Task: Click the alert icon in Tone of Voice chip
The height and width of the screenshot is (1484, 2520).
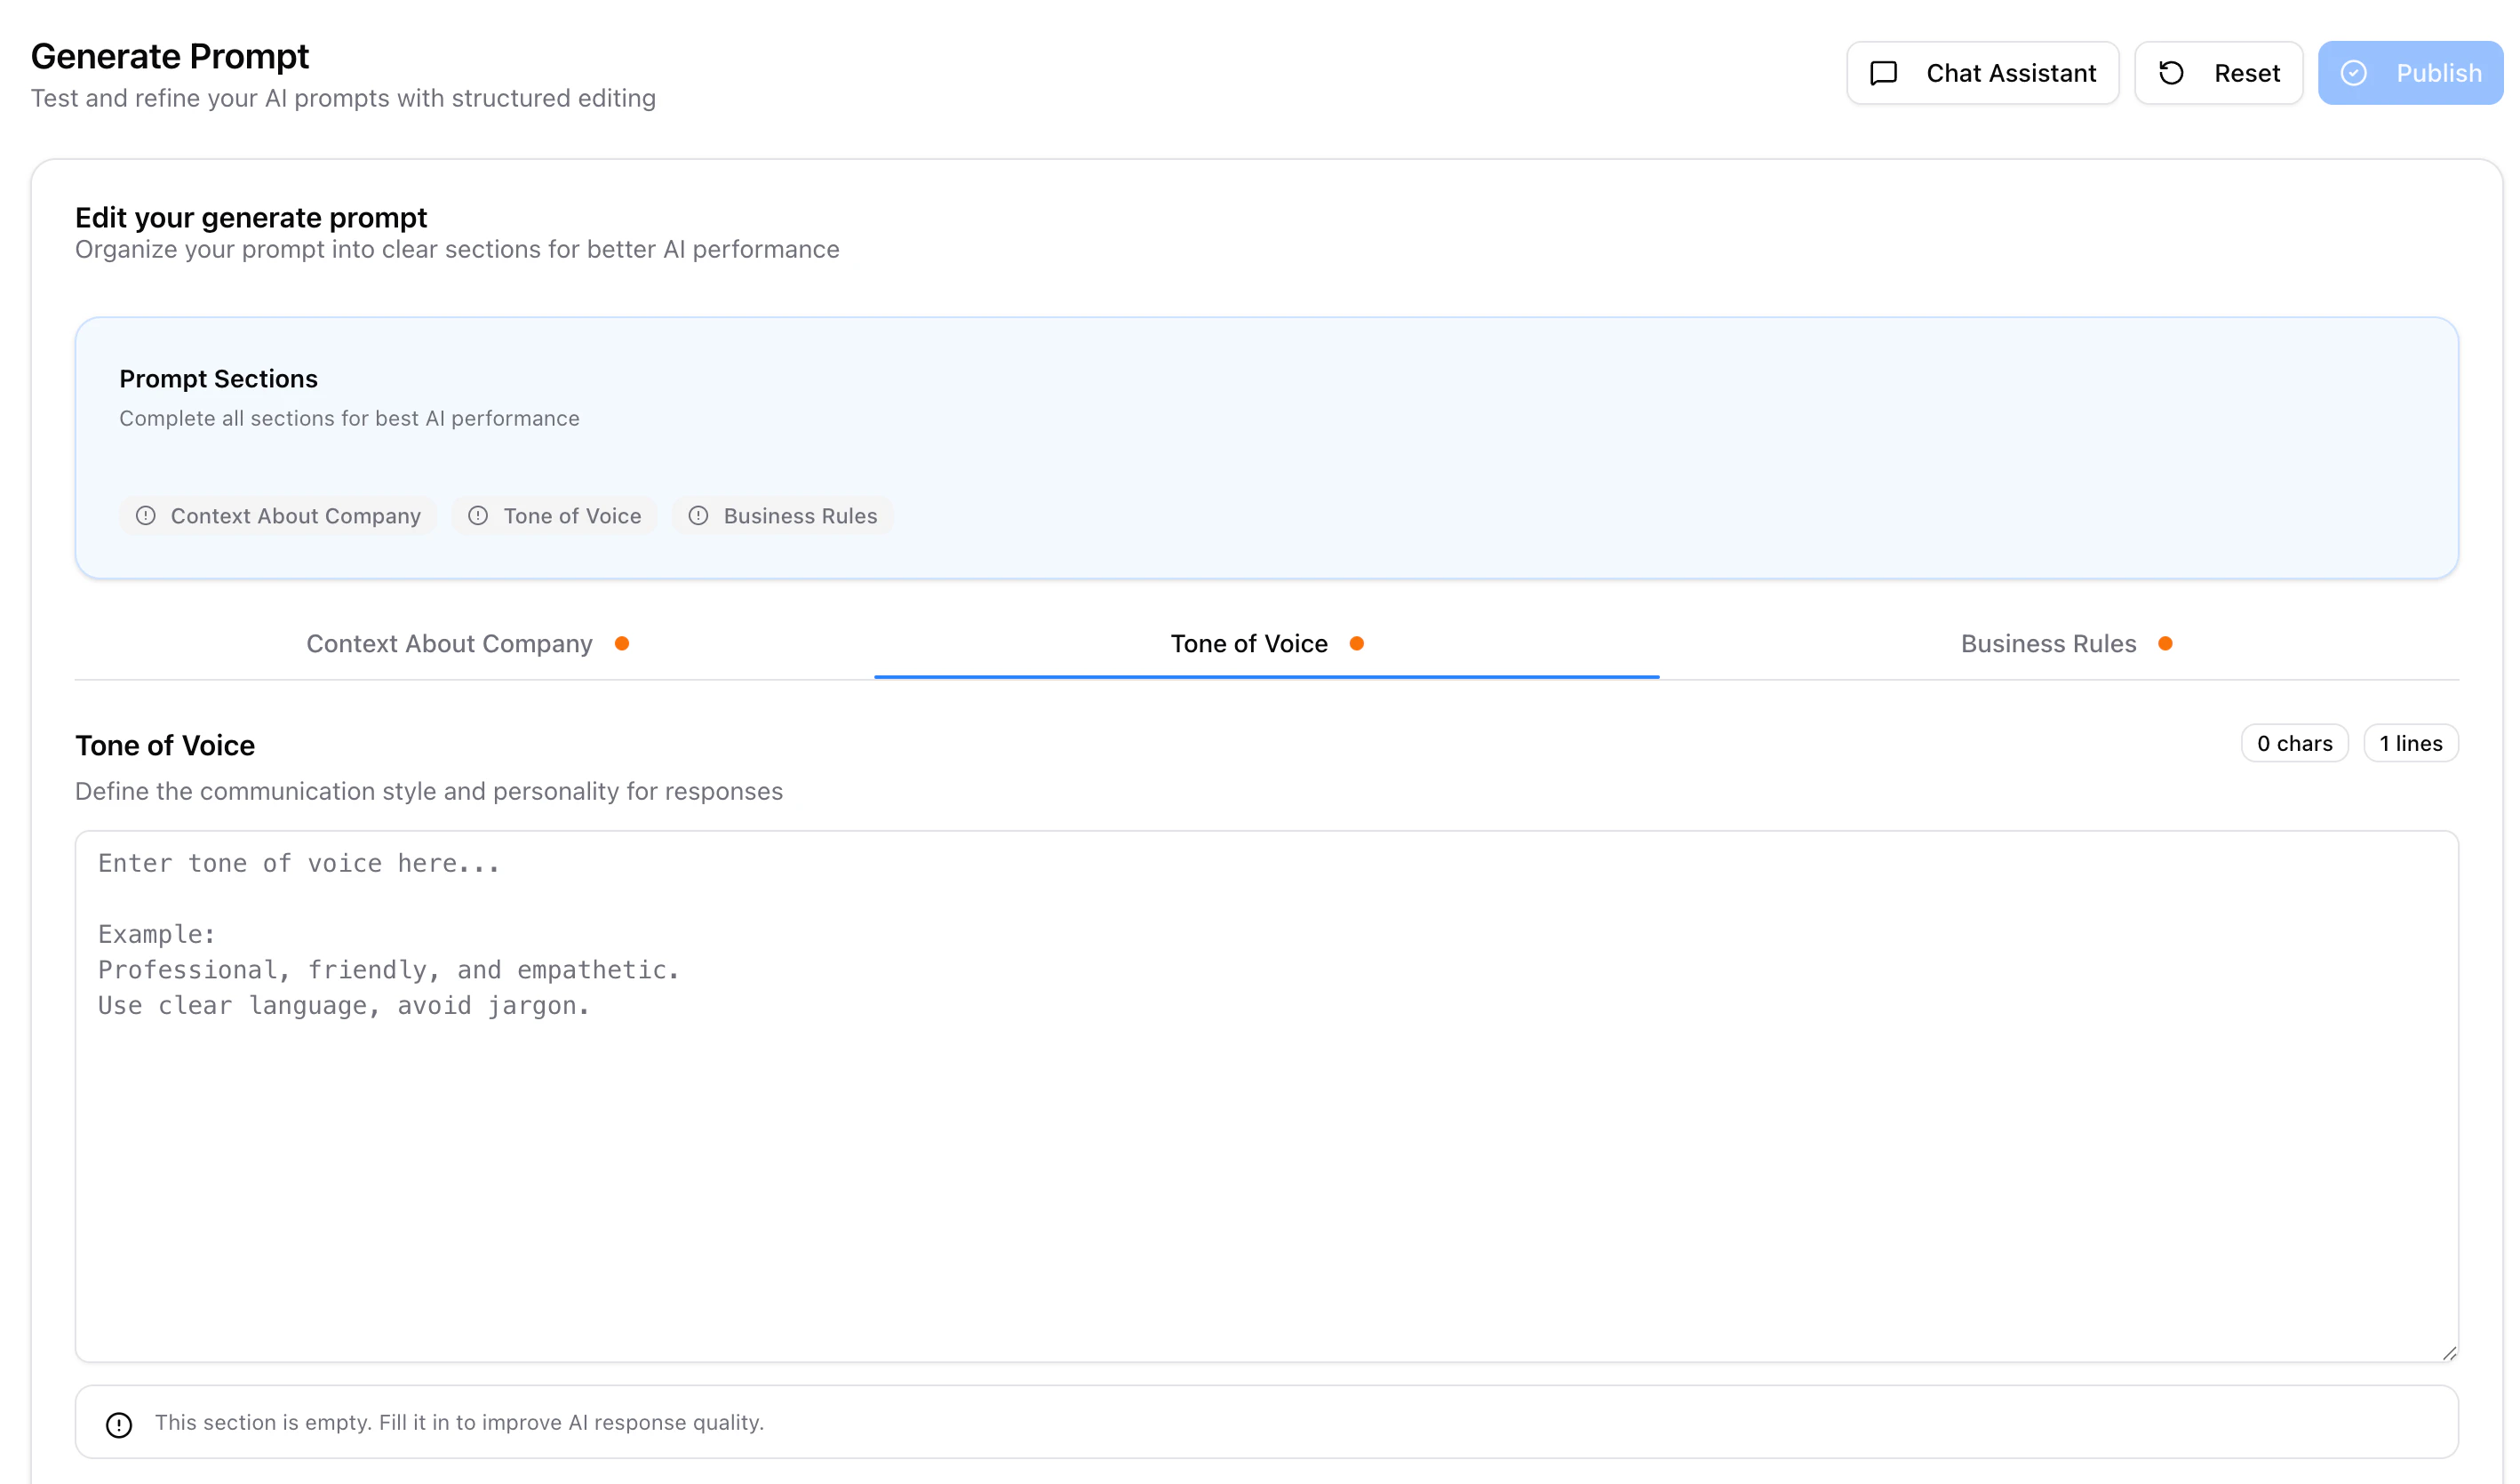Action: coord(478,516)
